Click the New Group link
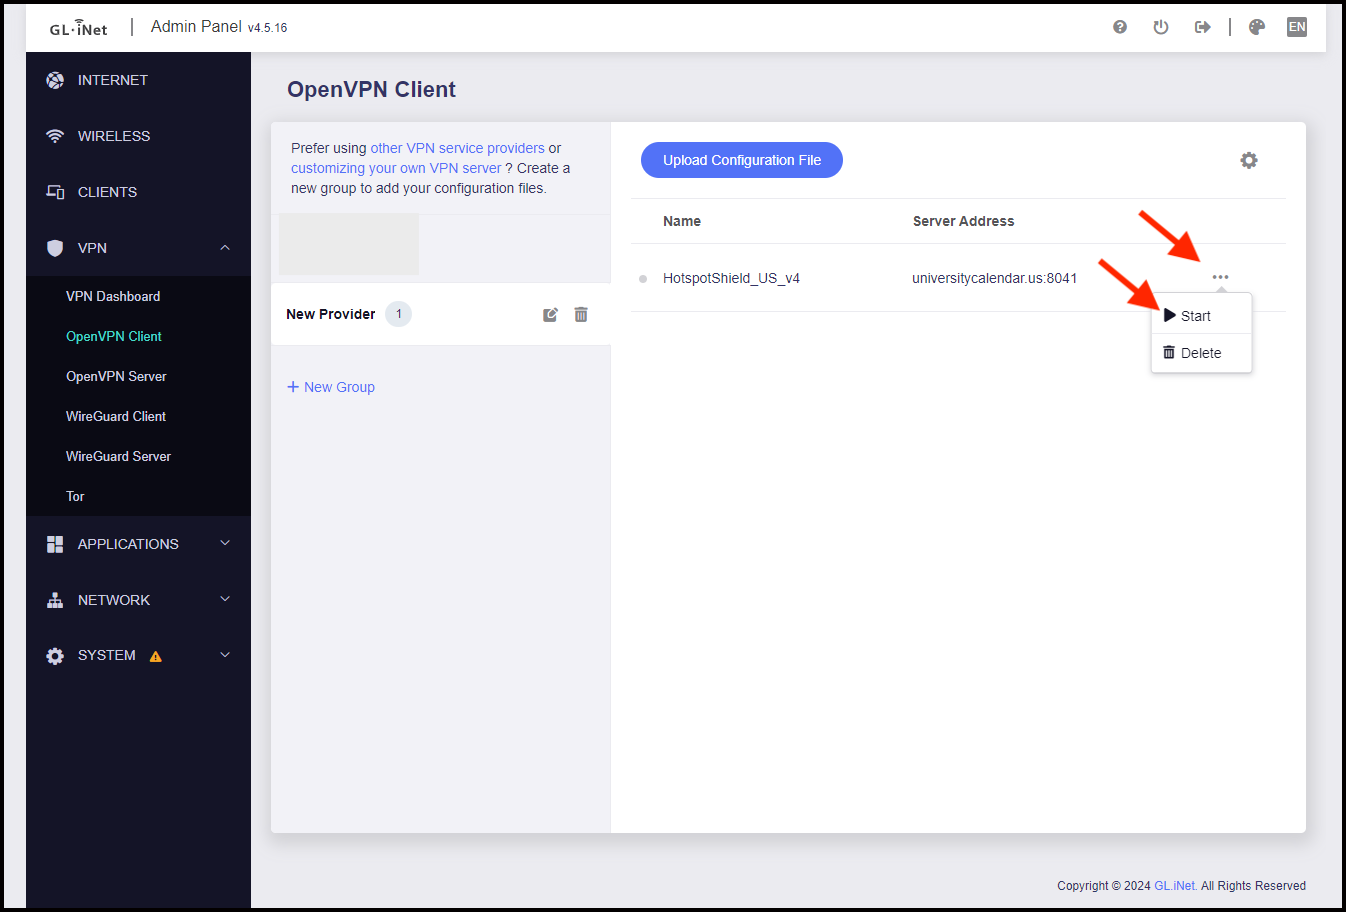The height and width of the screenshot is (912, 1346). pos(331,387)
